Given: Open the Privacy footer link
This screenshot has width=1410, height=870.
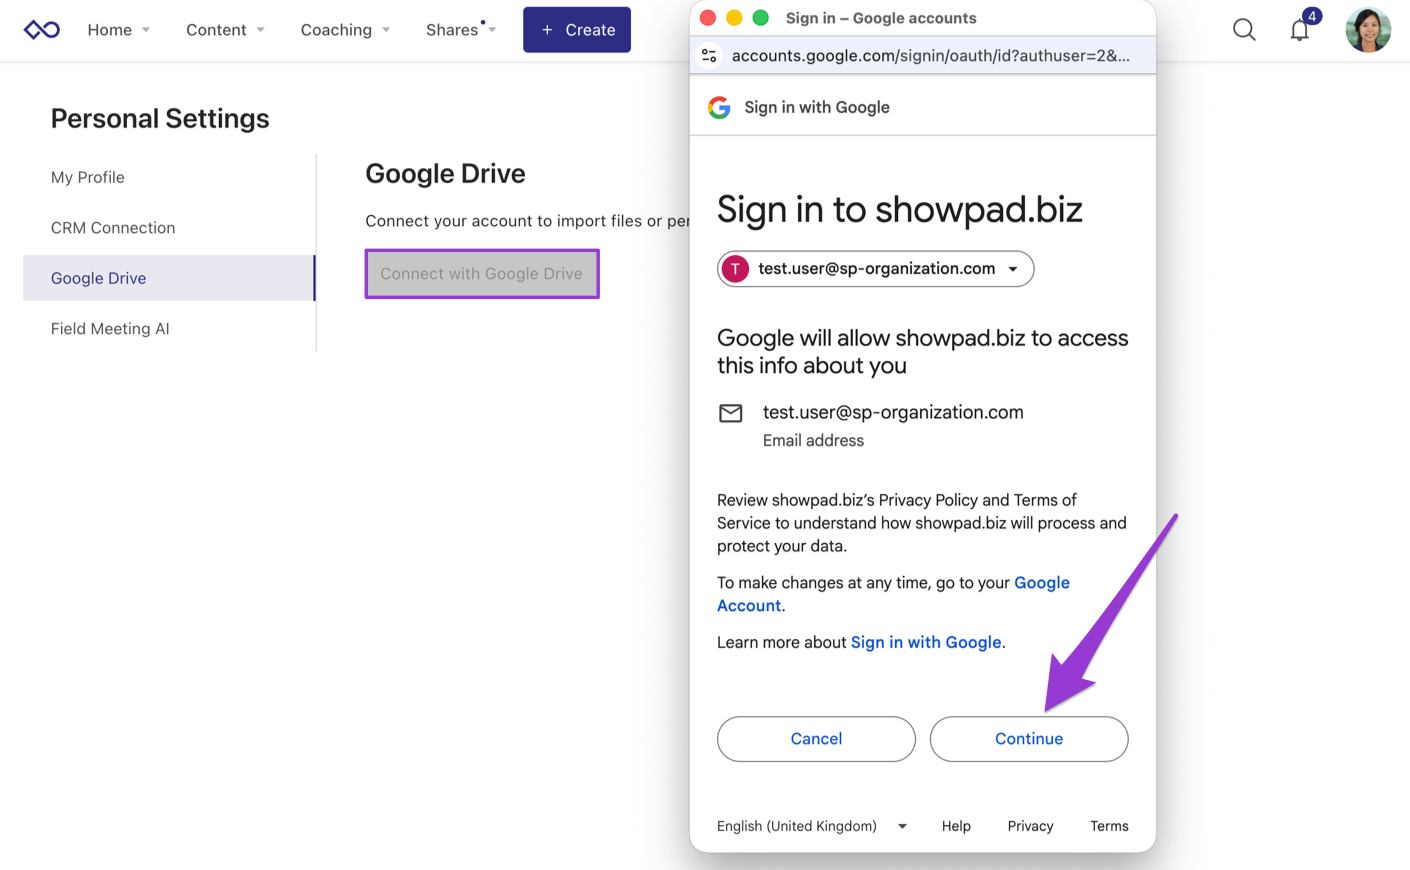Looking at the screenshot, I should [1030, 826].
